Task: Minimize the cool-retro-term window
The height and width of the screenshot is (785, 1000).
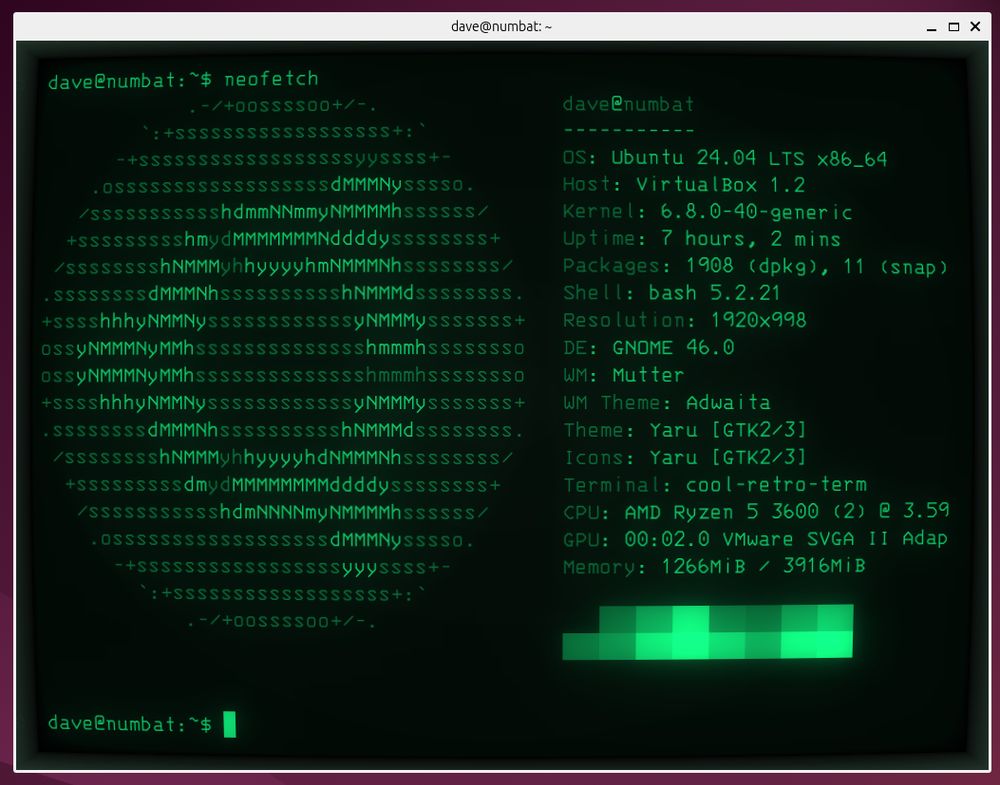Action: click(930, 26)
